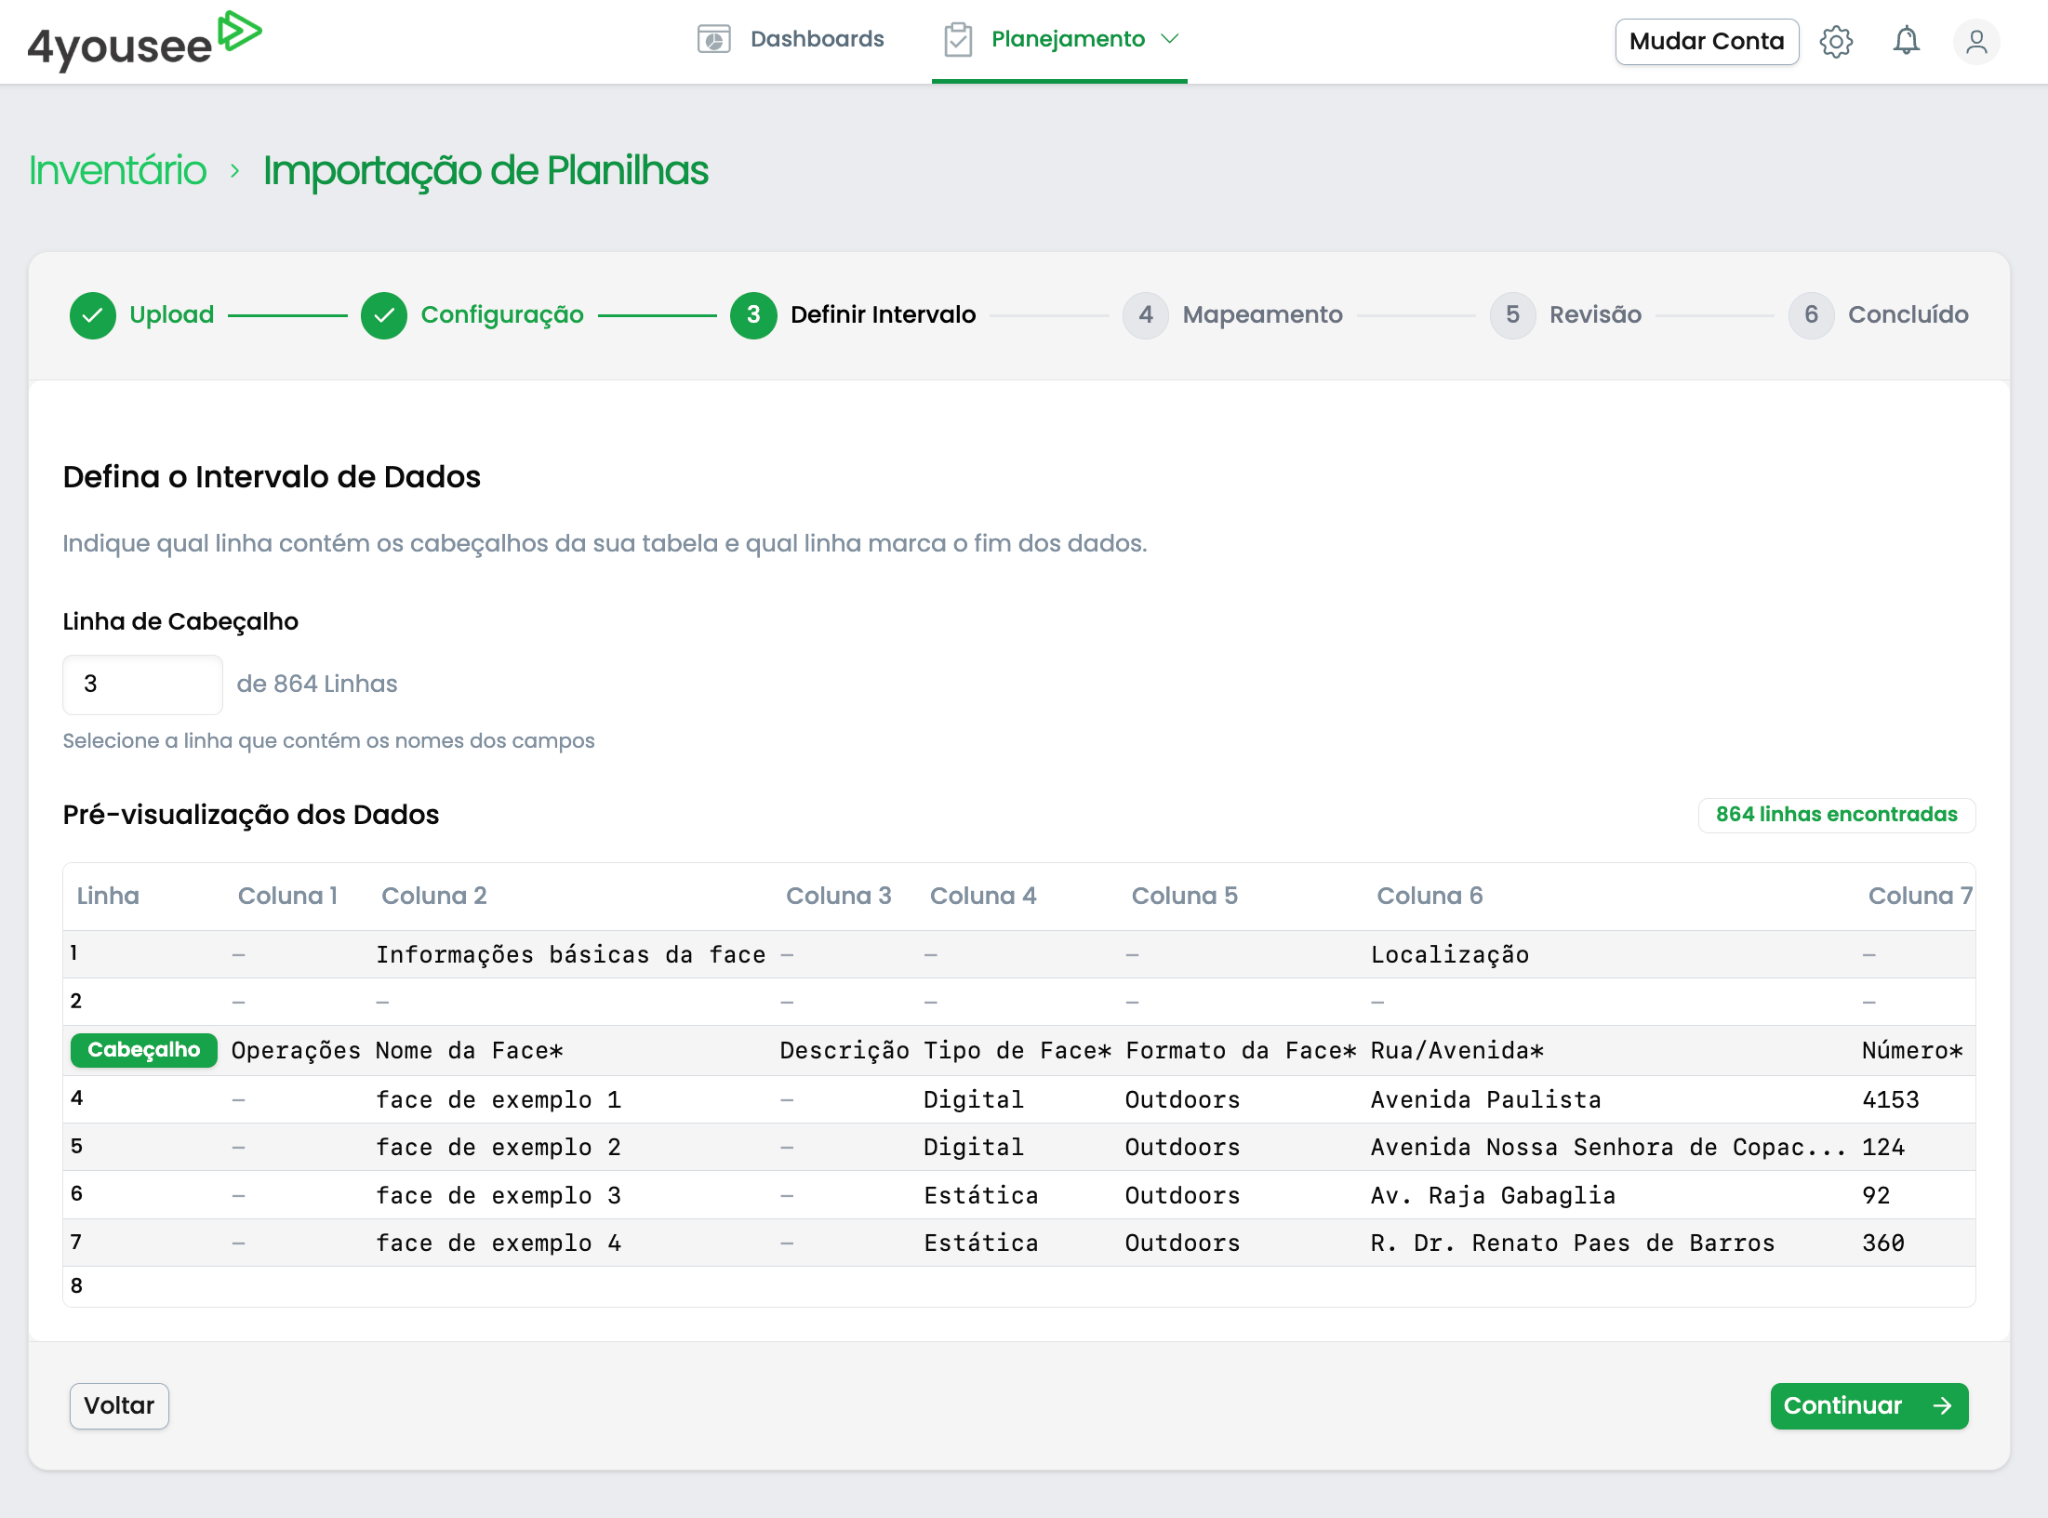Screen dimensions: 2048x1518
Task: Open the settings gear icon
Action: point(1836,41)
